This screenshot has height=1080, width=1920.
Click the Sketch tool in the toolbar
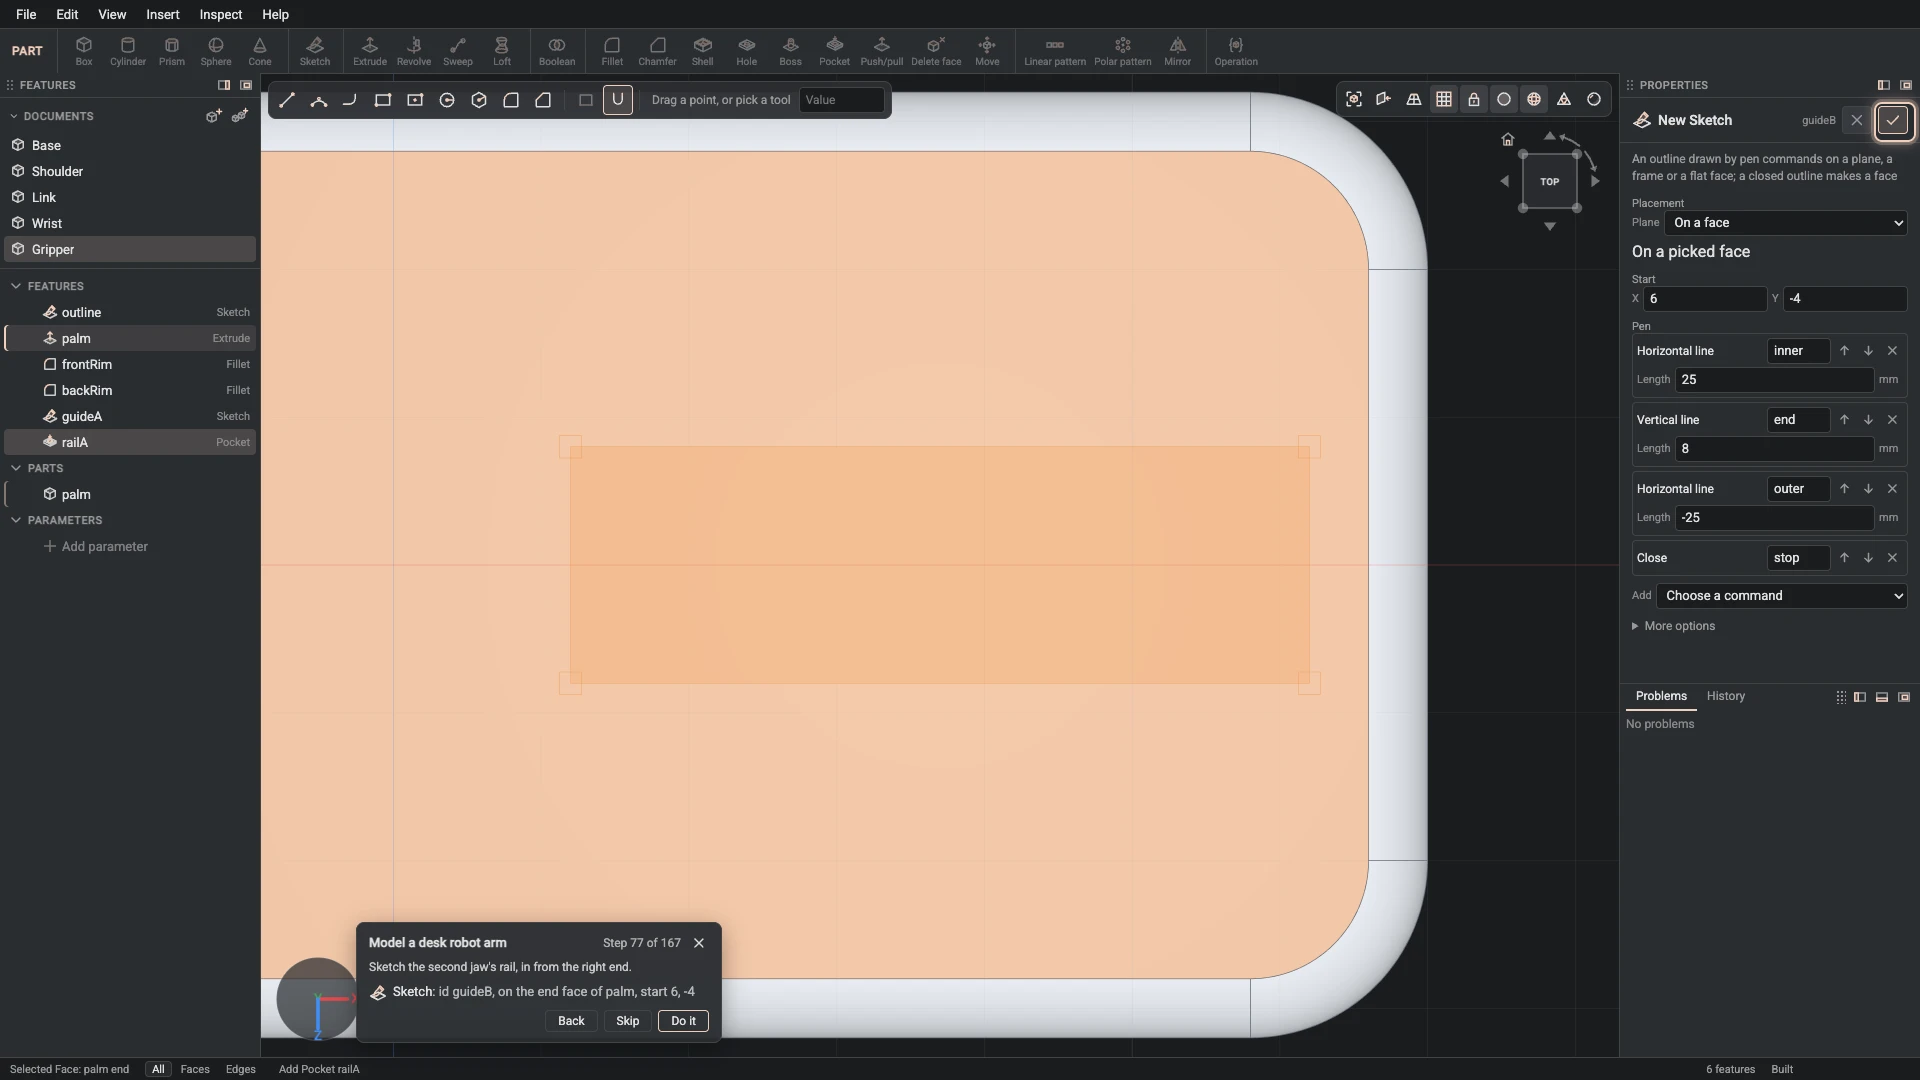315,51
